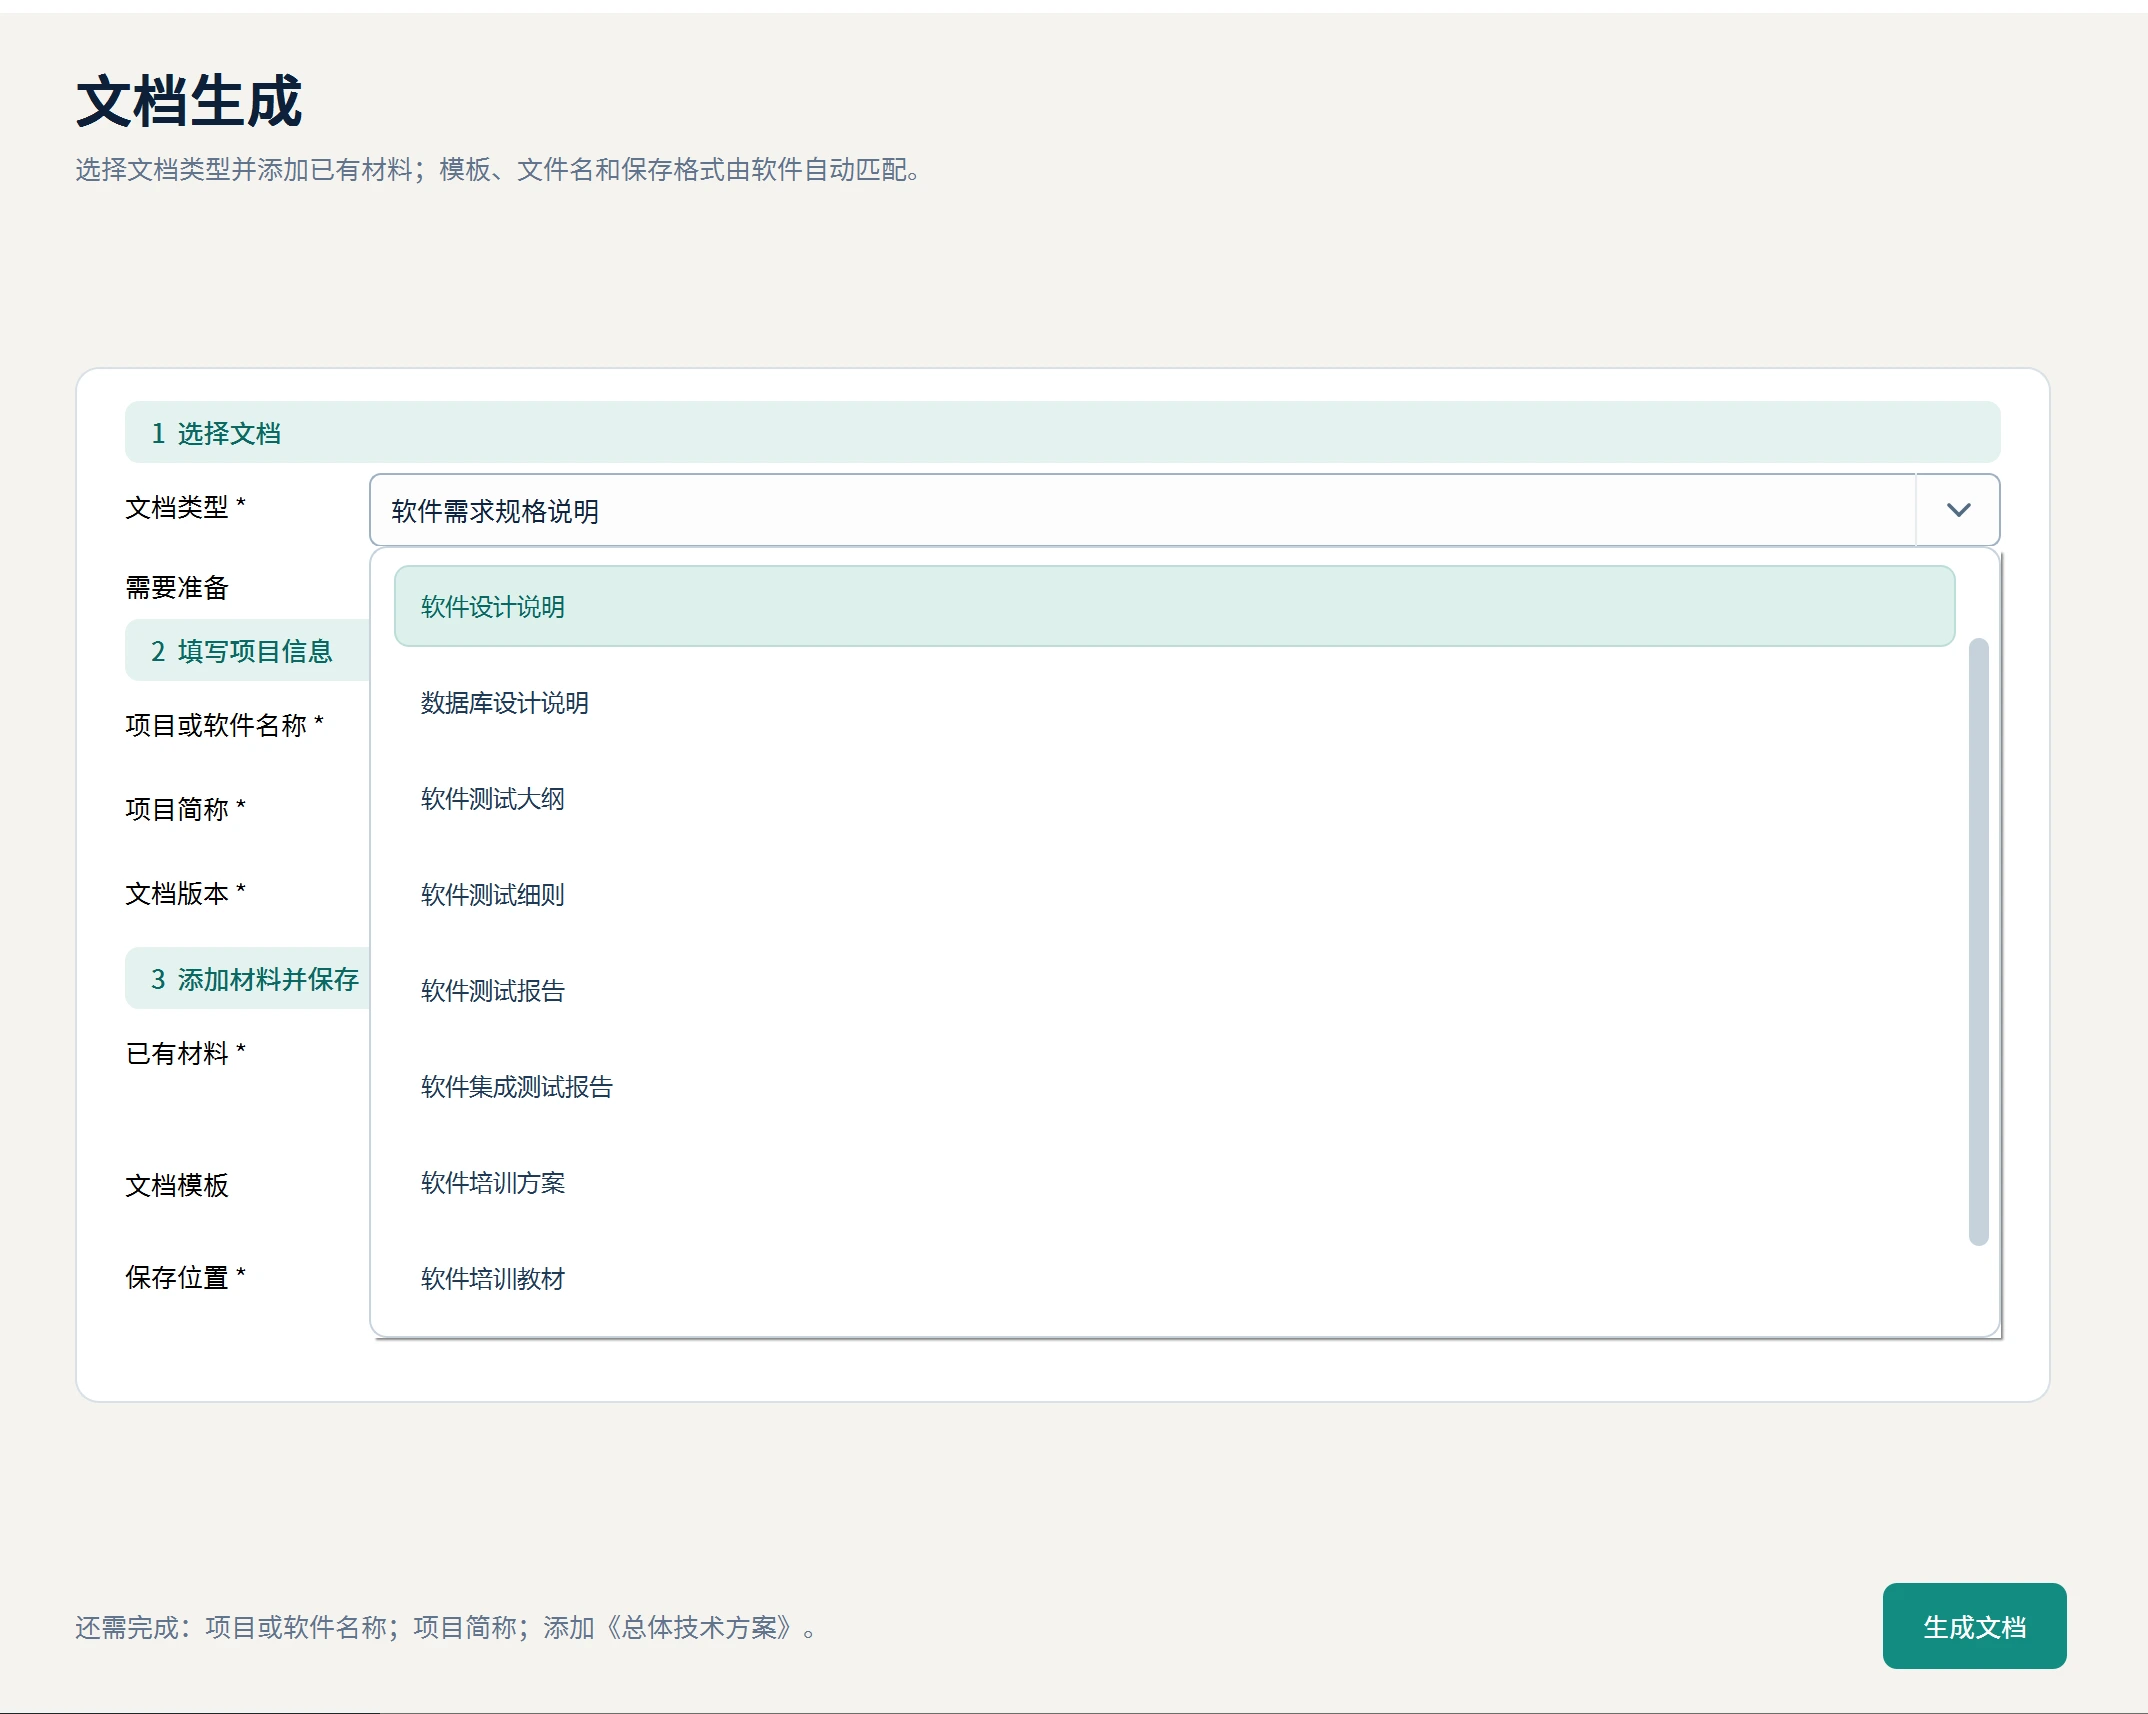Click the 还需完成 status message
This screenshot has height=1714, width=2148.
coord(446,1627)
